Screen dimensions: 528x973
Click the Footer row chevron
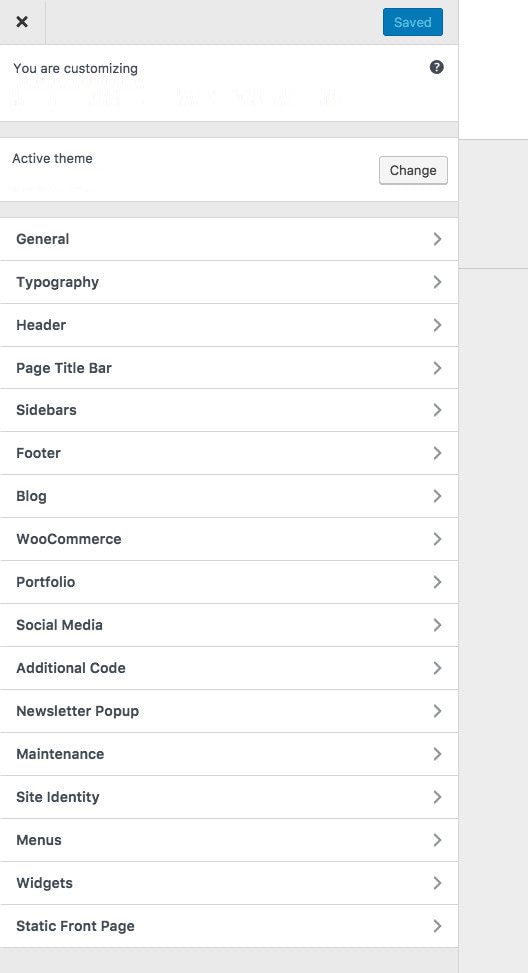[437, 453]
